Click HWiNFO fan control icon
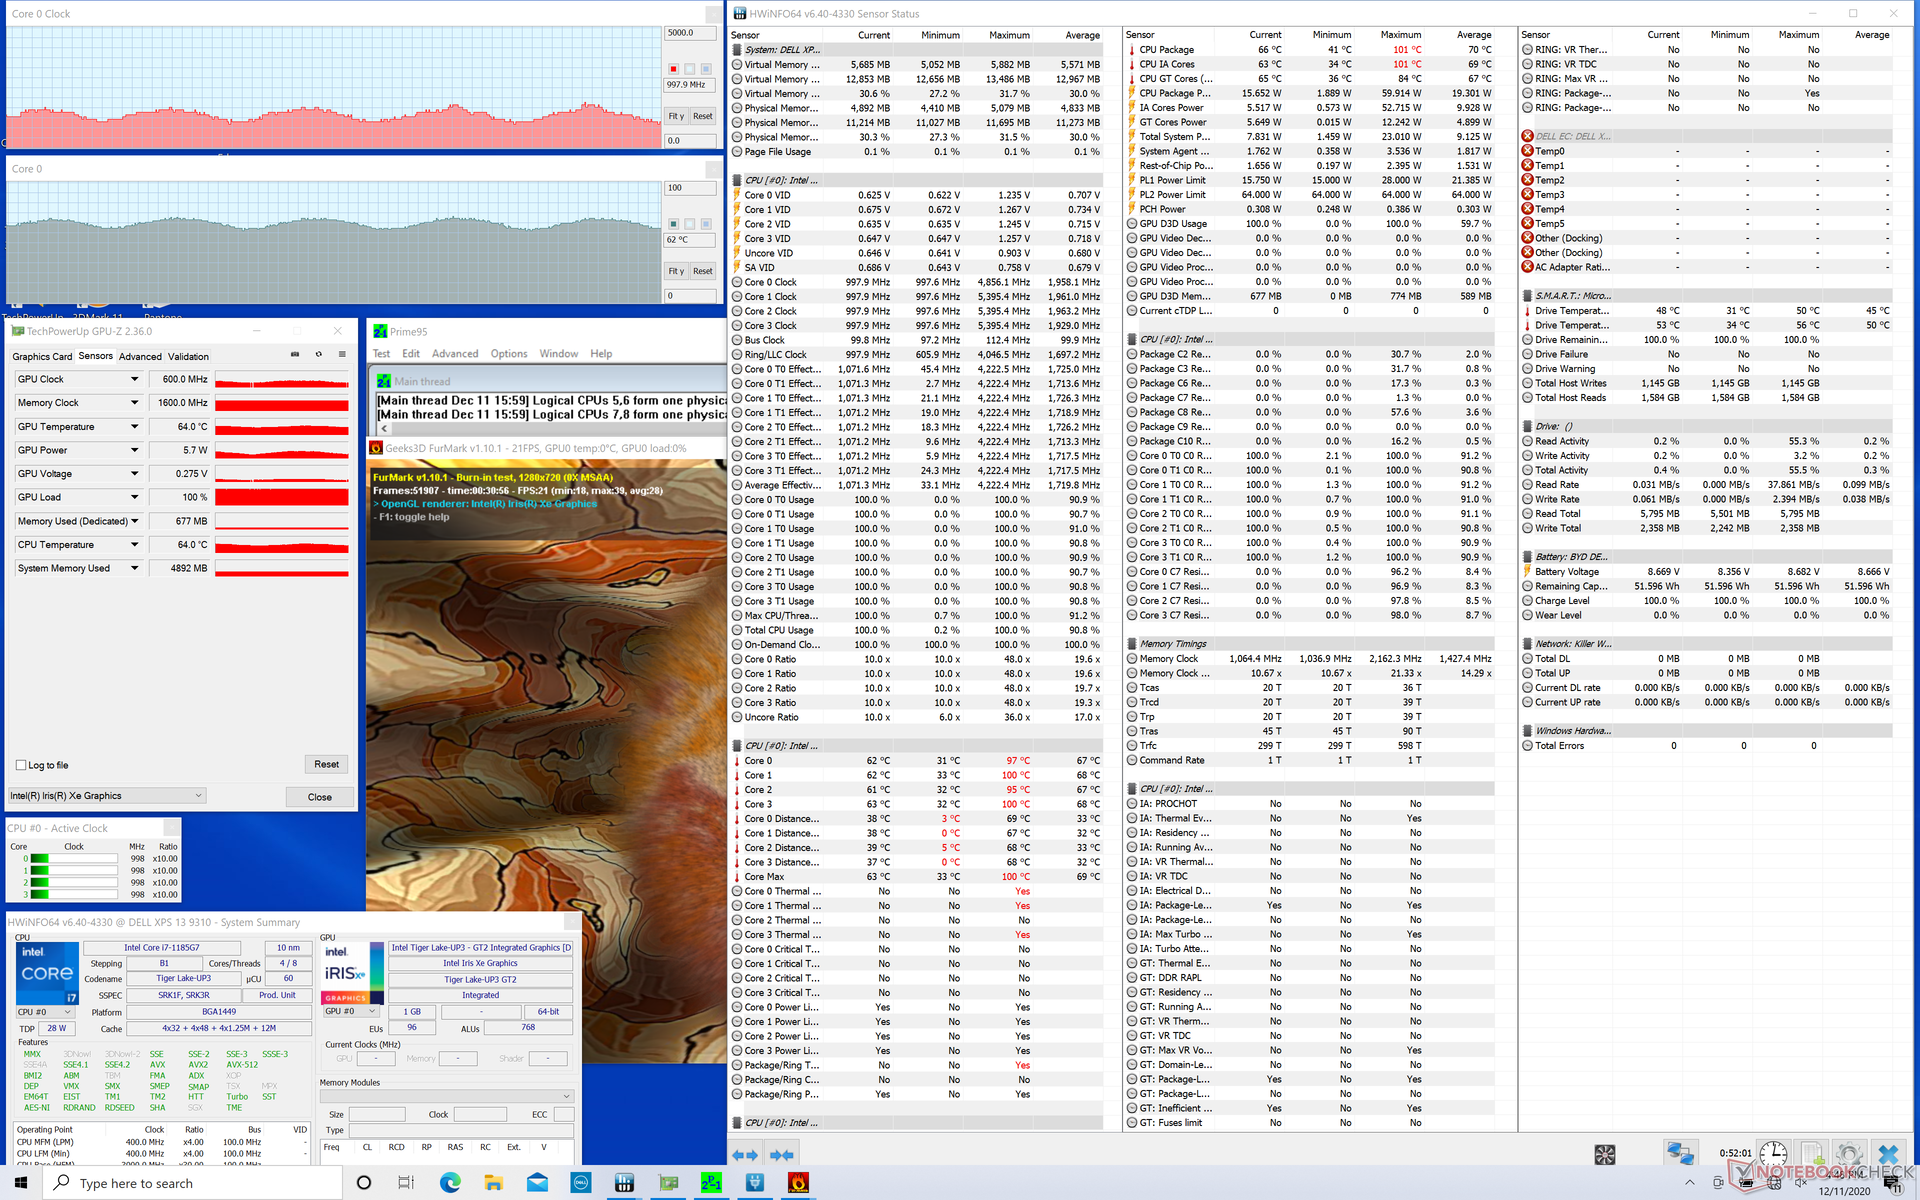Viewport: 1920px width, 1200px height. 1605,1155
